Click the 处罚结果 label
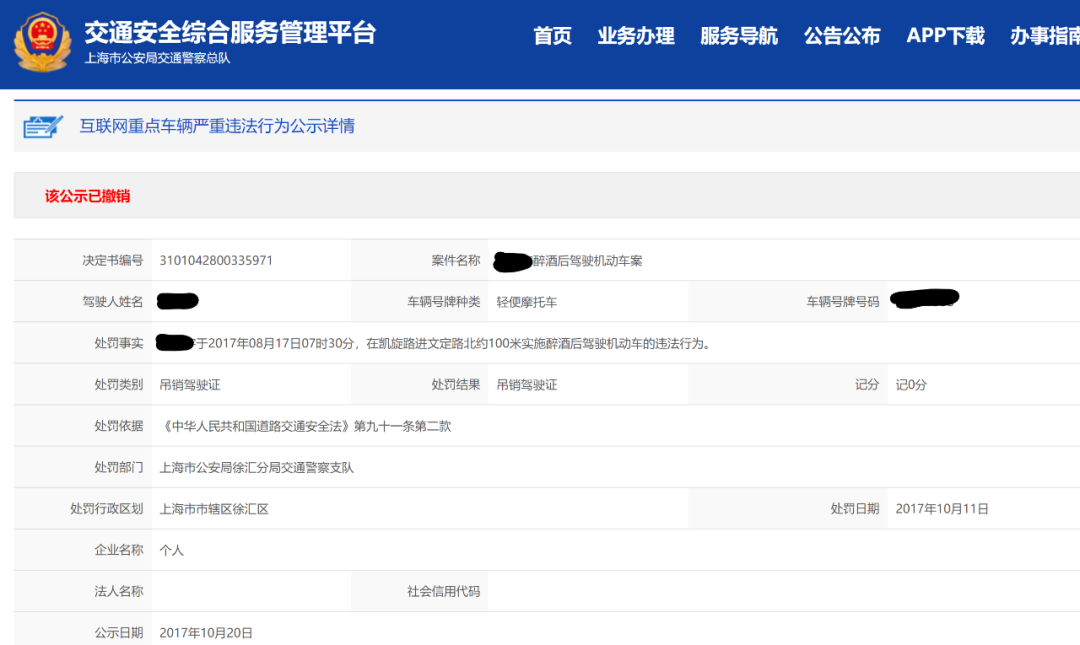Viewport: 1080px width, 645px height. [456, 385]
